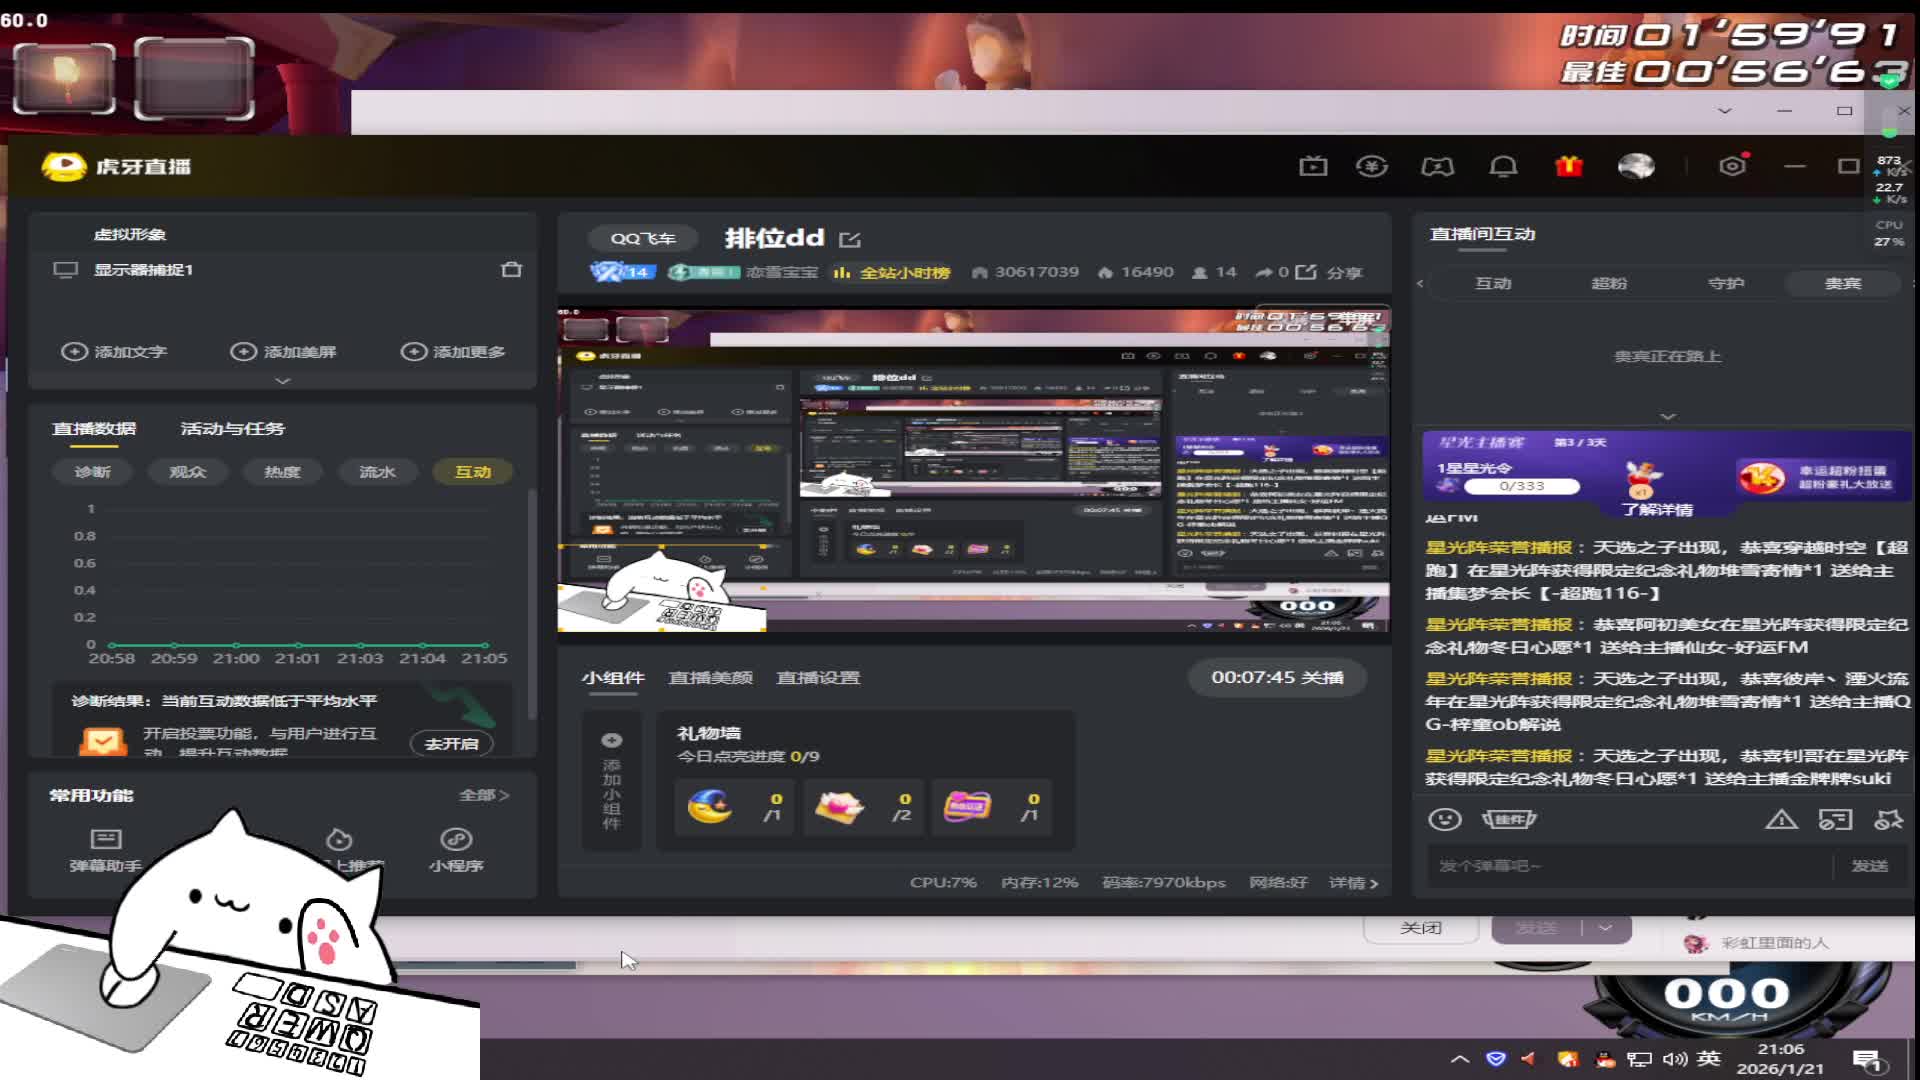The width and height of the screenshot is (1920, 1080).
Task: Click the notification bell icon
Action: click(1503, 166)
